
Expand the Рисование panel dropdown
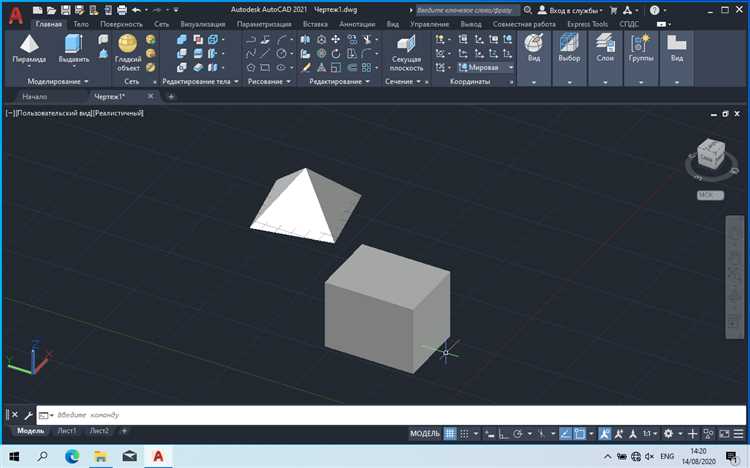[x=288, y=82]
